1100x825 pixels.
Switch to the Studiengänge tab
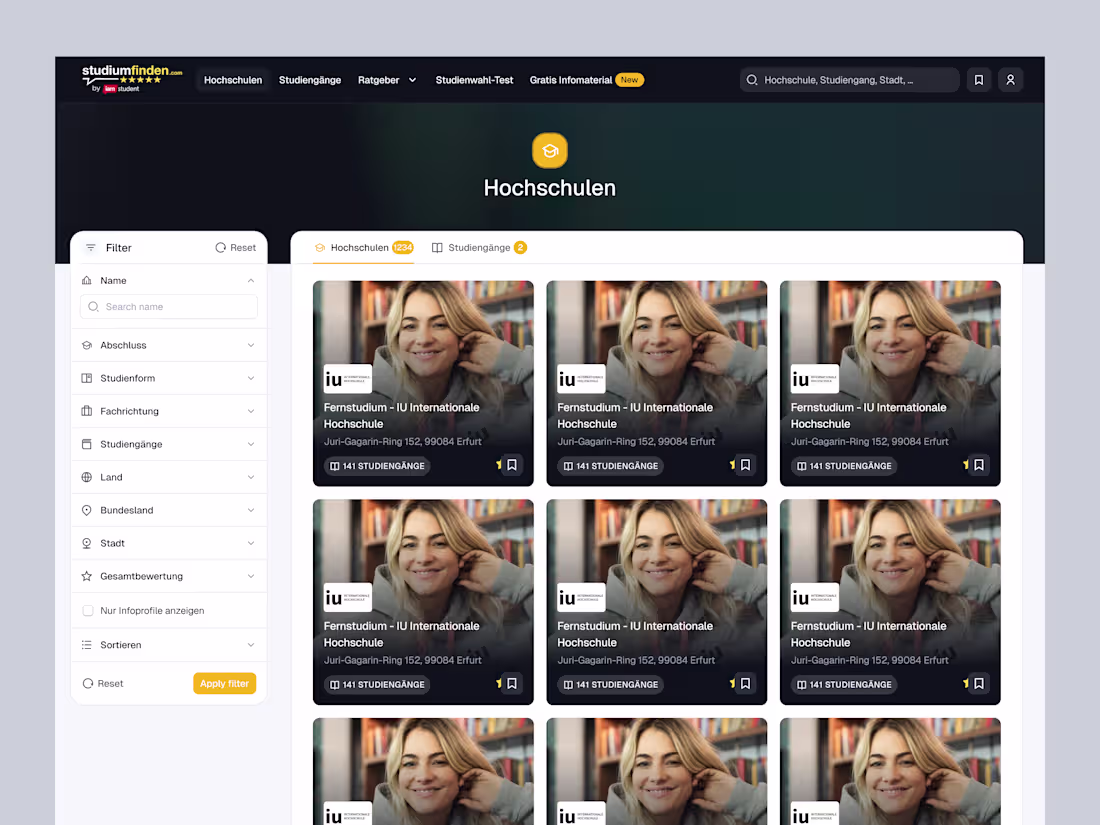point(478,247)
